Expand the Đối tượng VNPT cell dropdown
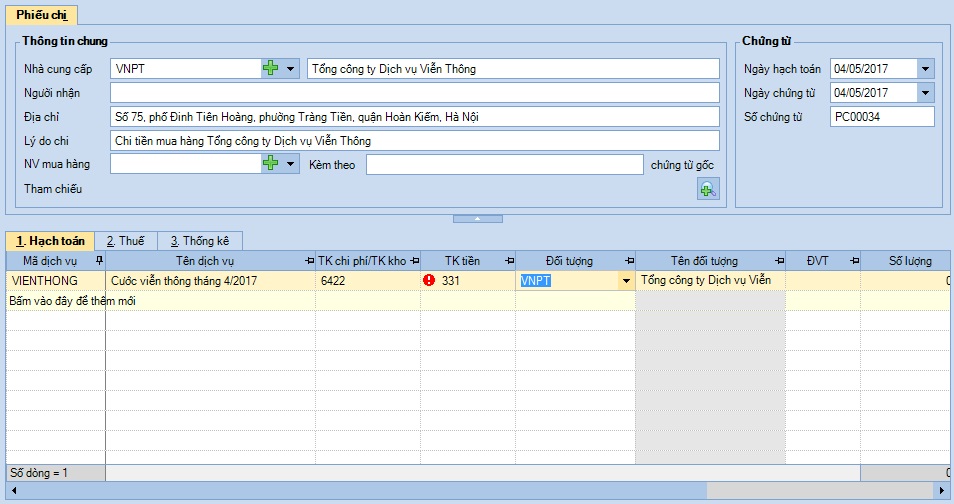954x504 pixels. [x=626, y=281]
